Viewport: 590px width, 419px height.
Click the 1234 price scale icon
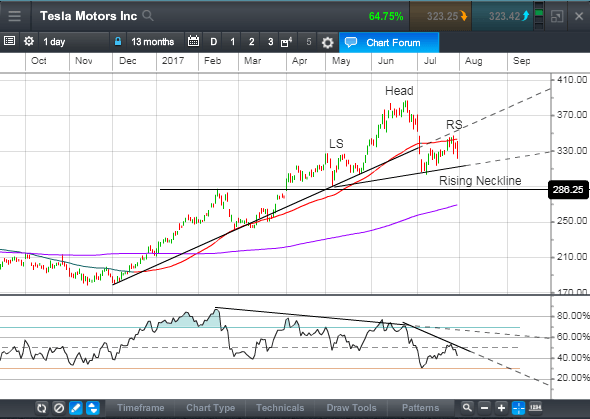coord(535,407)
